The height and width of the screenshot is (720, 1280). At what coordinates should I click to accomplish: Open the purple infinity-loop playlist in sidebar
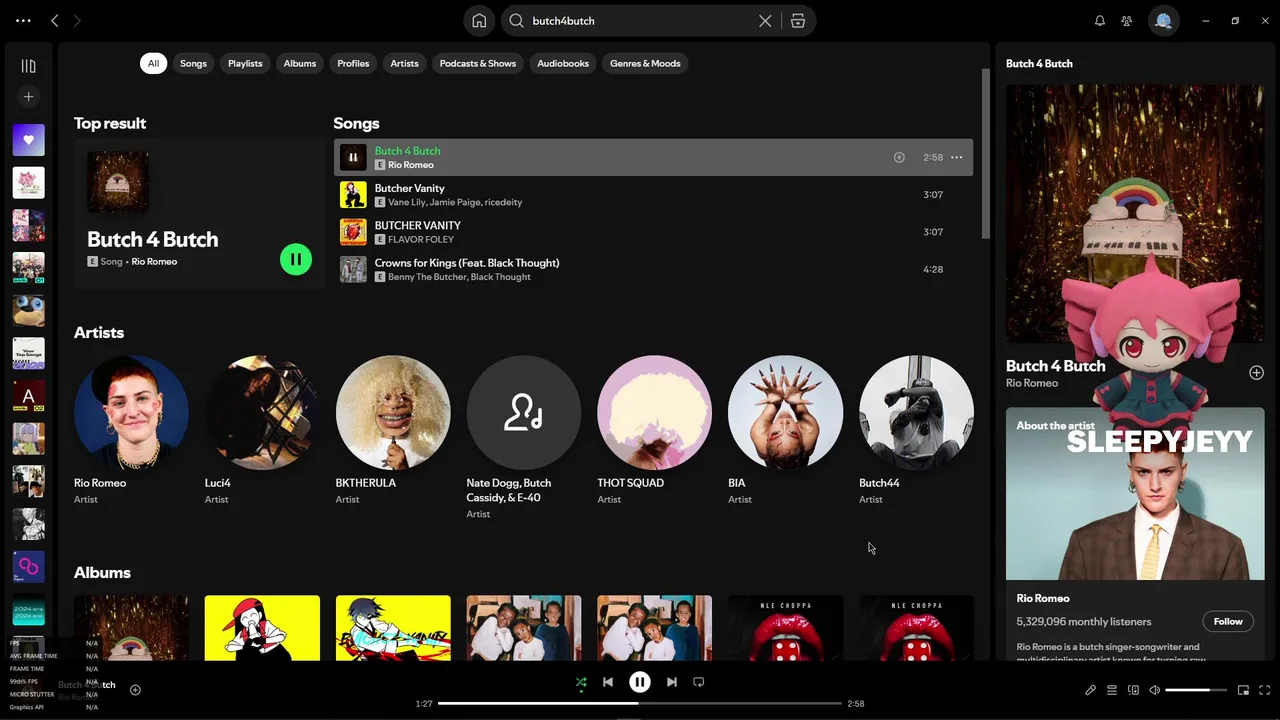28,567
